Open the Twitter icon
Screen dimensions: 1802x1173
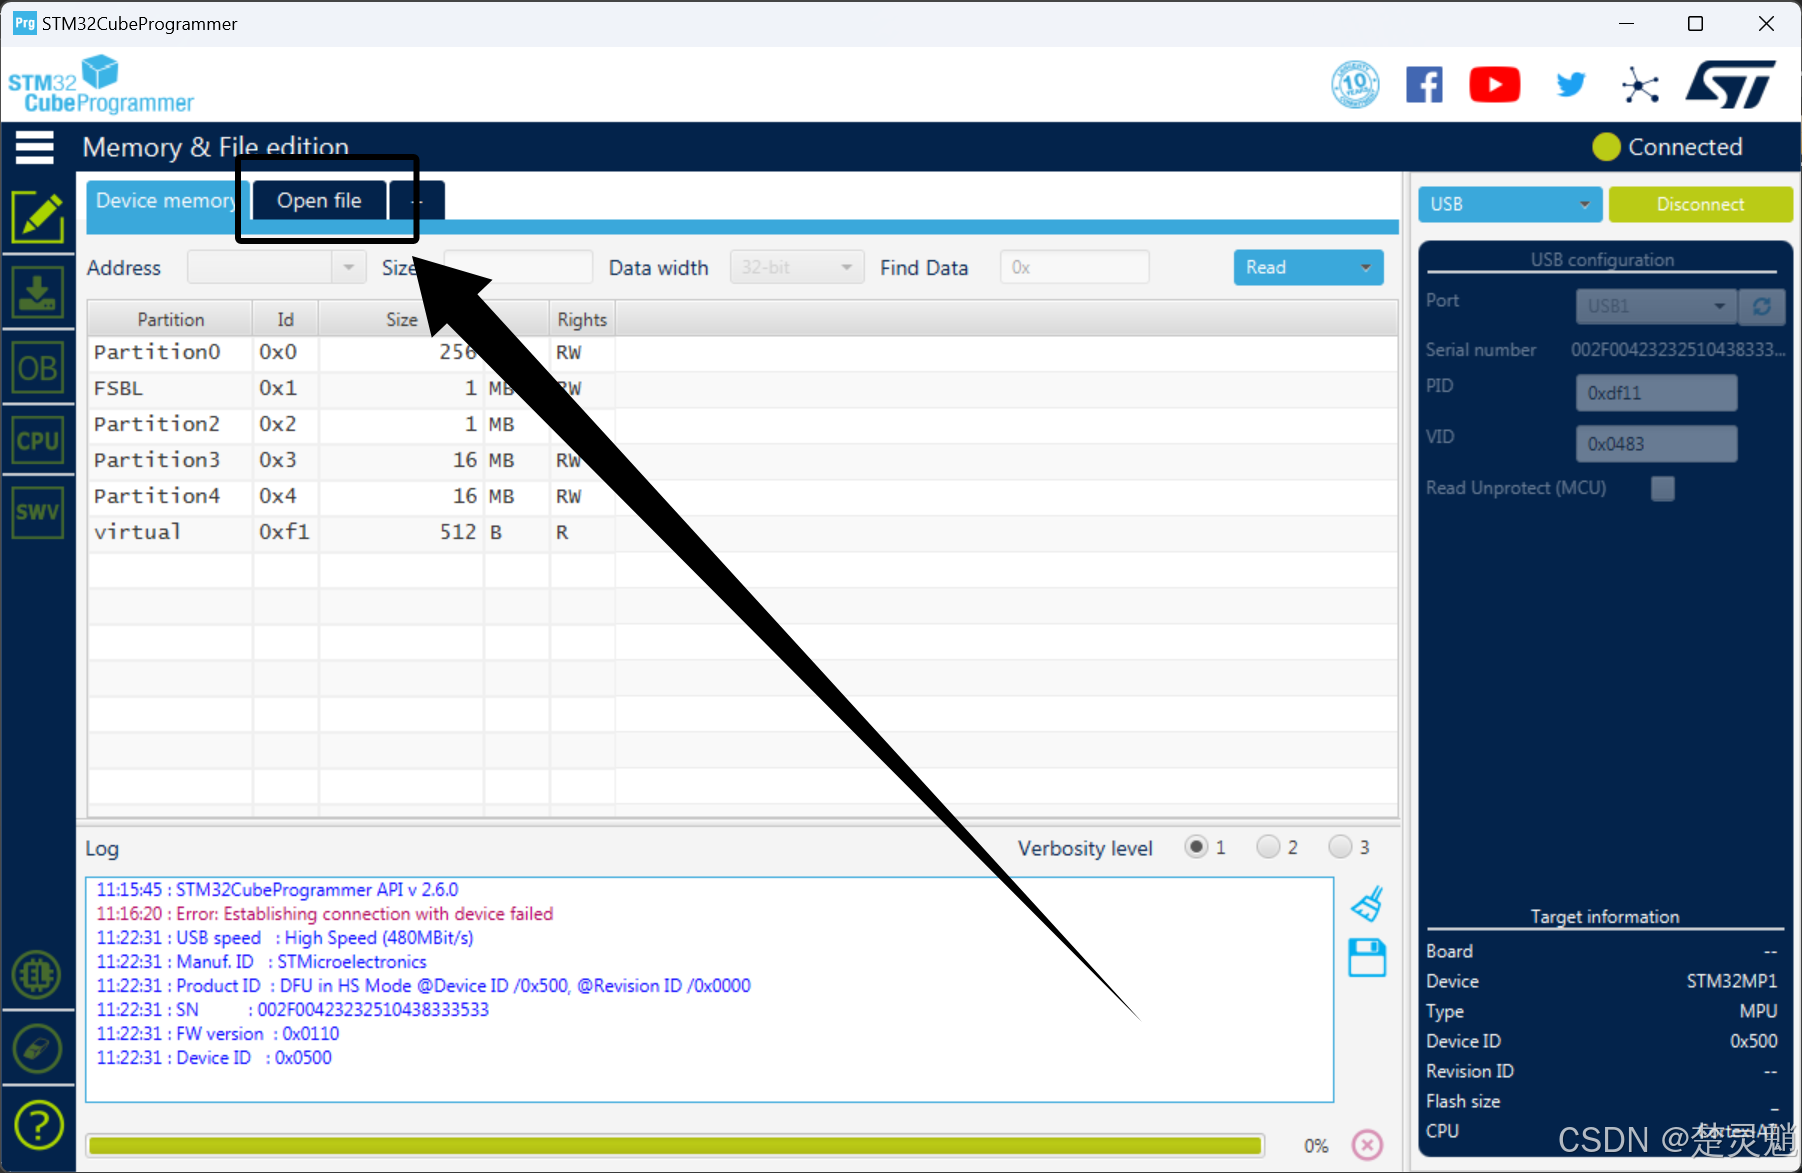tap(1571, 85)
